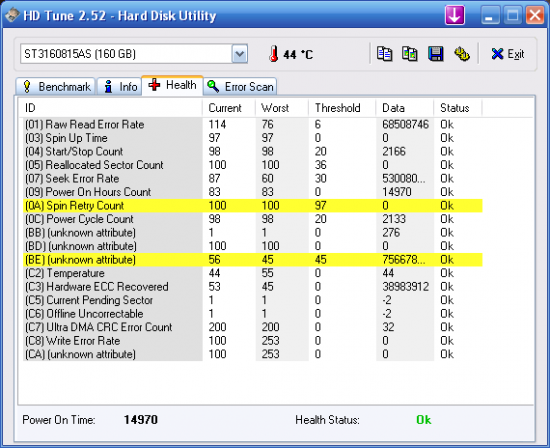The width and height of the screenshot is (550, 448).
Task: Click the green Health Status Ok value
Action: (x=423, y=420)
